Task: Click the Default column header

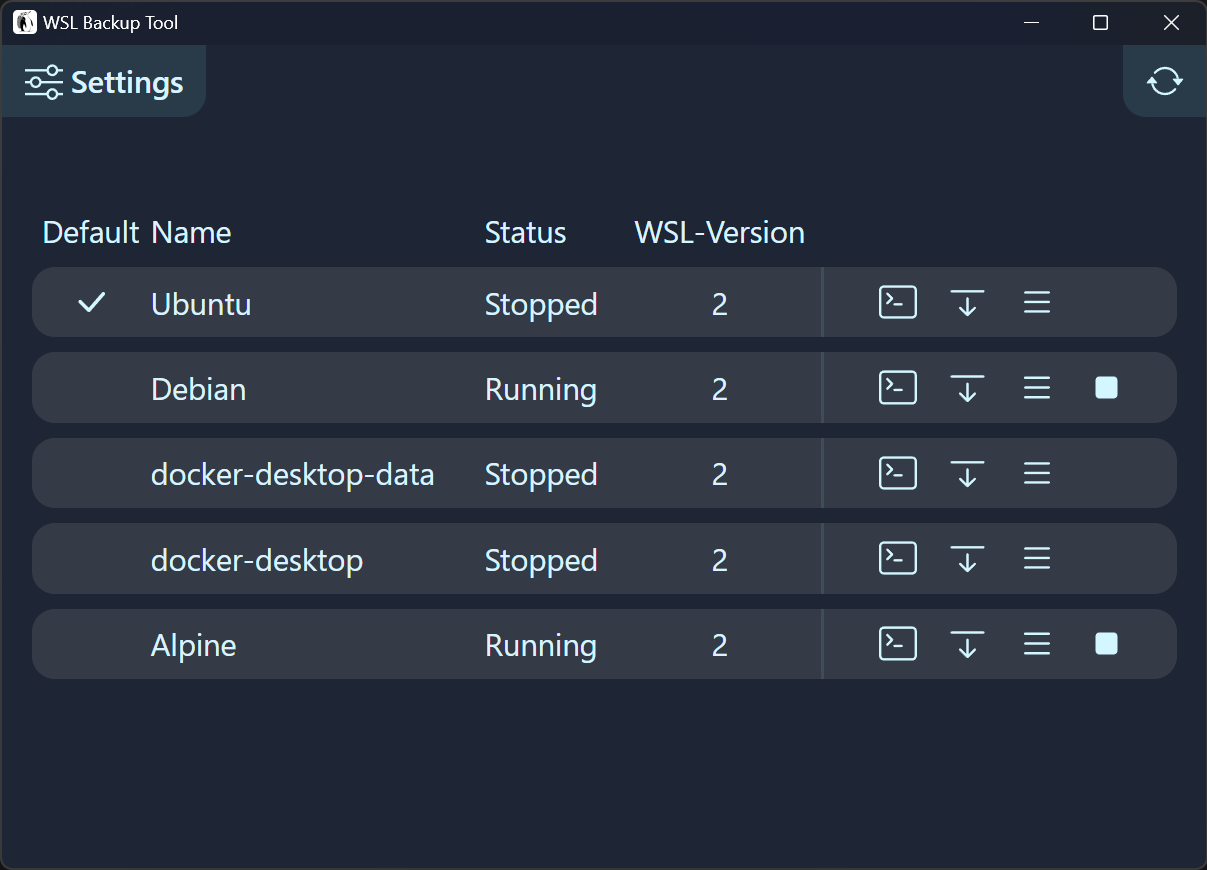Action: (x=91, y=233)
